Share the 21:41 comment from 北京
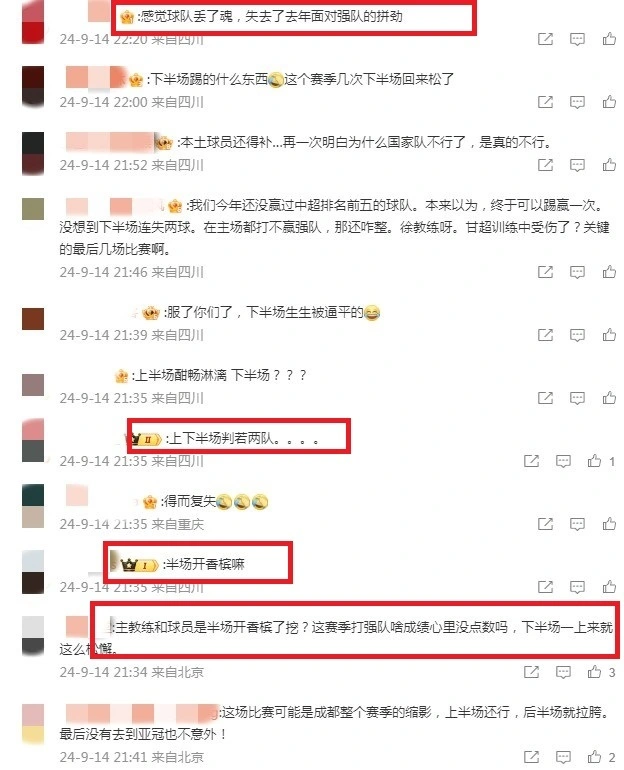 pyautogui.click(x=532, y=757)
